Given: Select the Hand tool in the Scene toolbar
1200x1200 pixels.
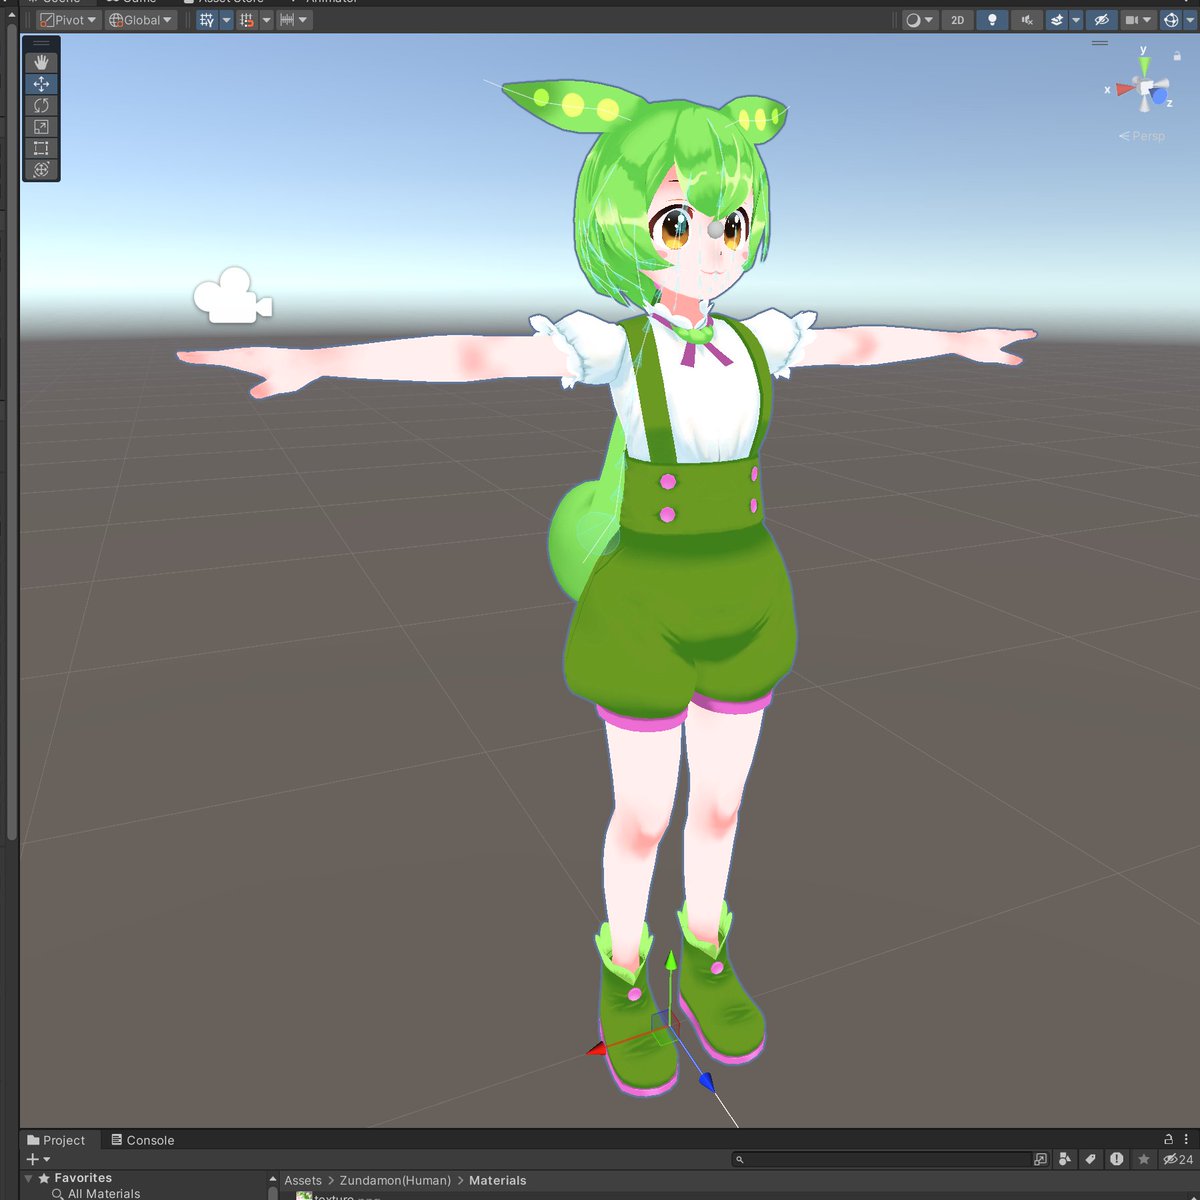Looking at the screenshot, I should coord(41,61).
